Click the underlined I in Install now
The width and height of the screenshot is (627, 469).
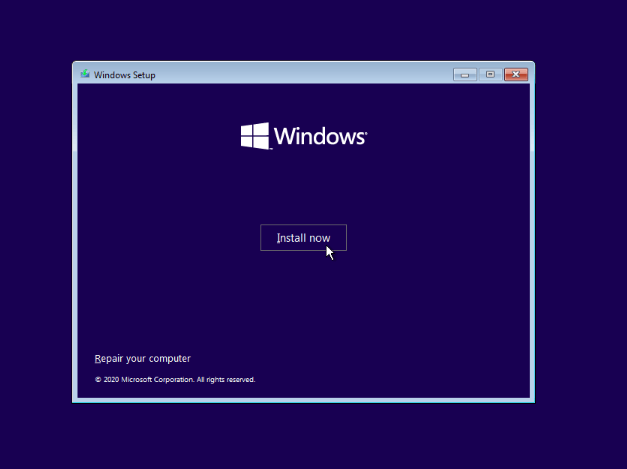(278, 238)
